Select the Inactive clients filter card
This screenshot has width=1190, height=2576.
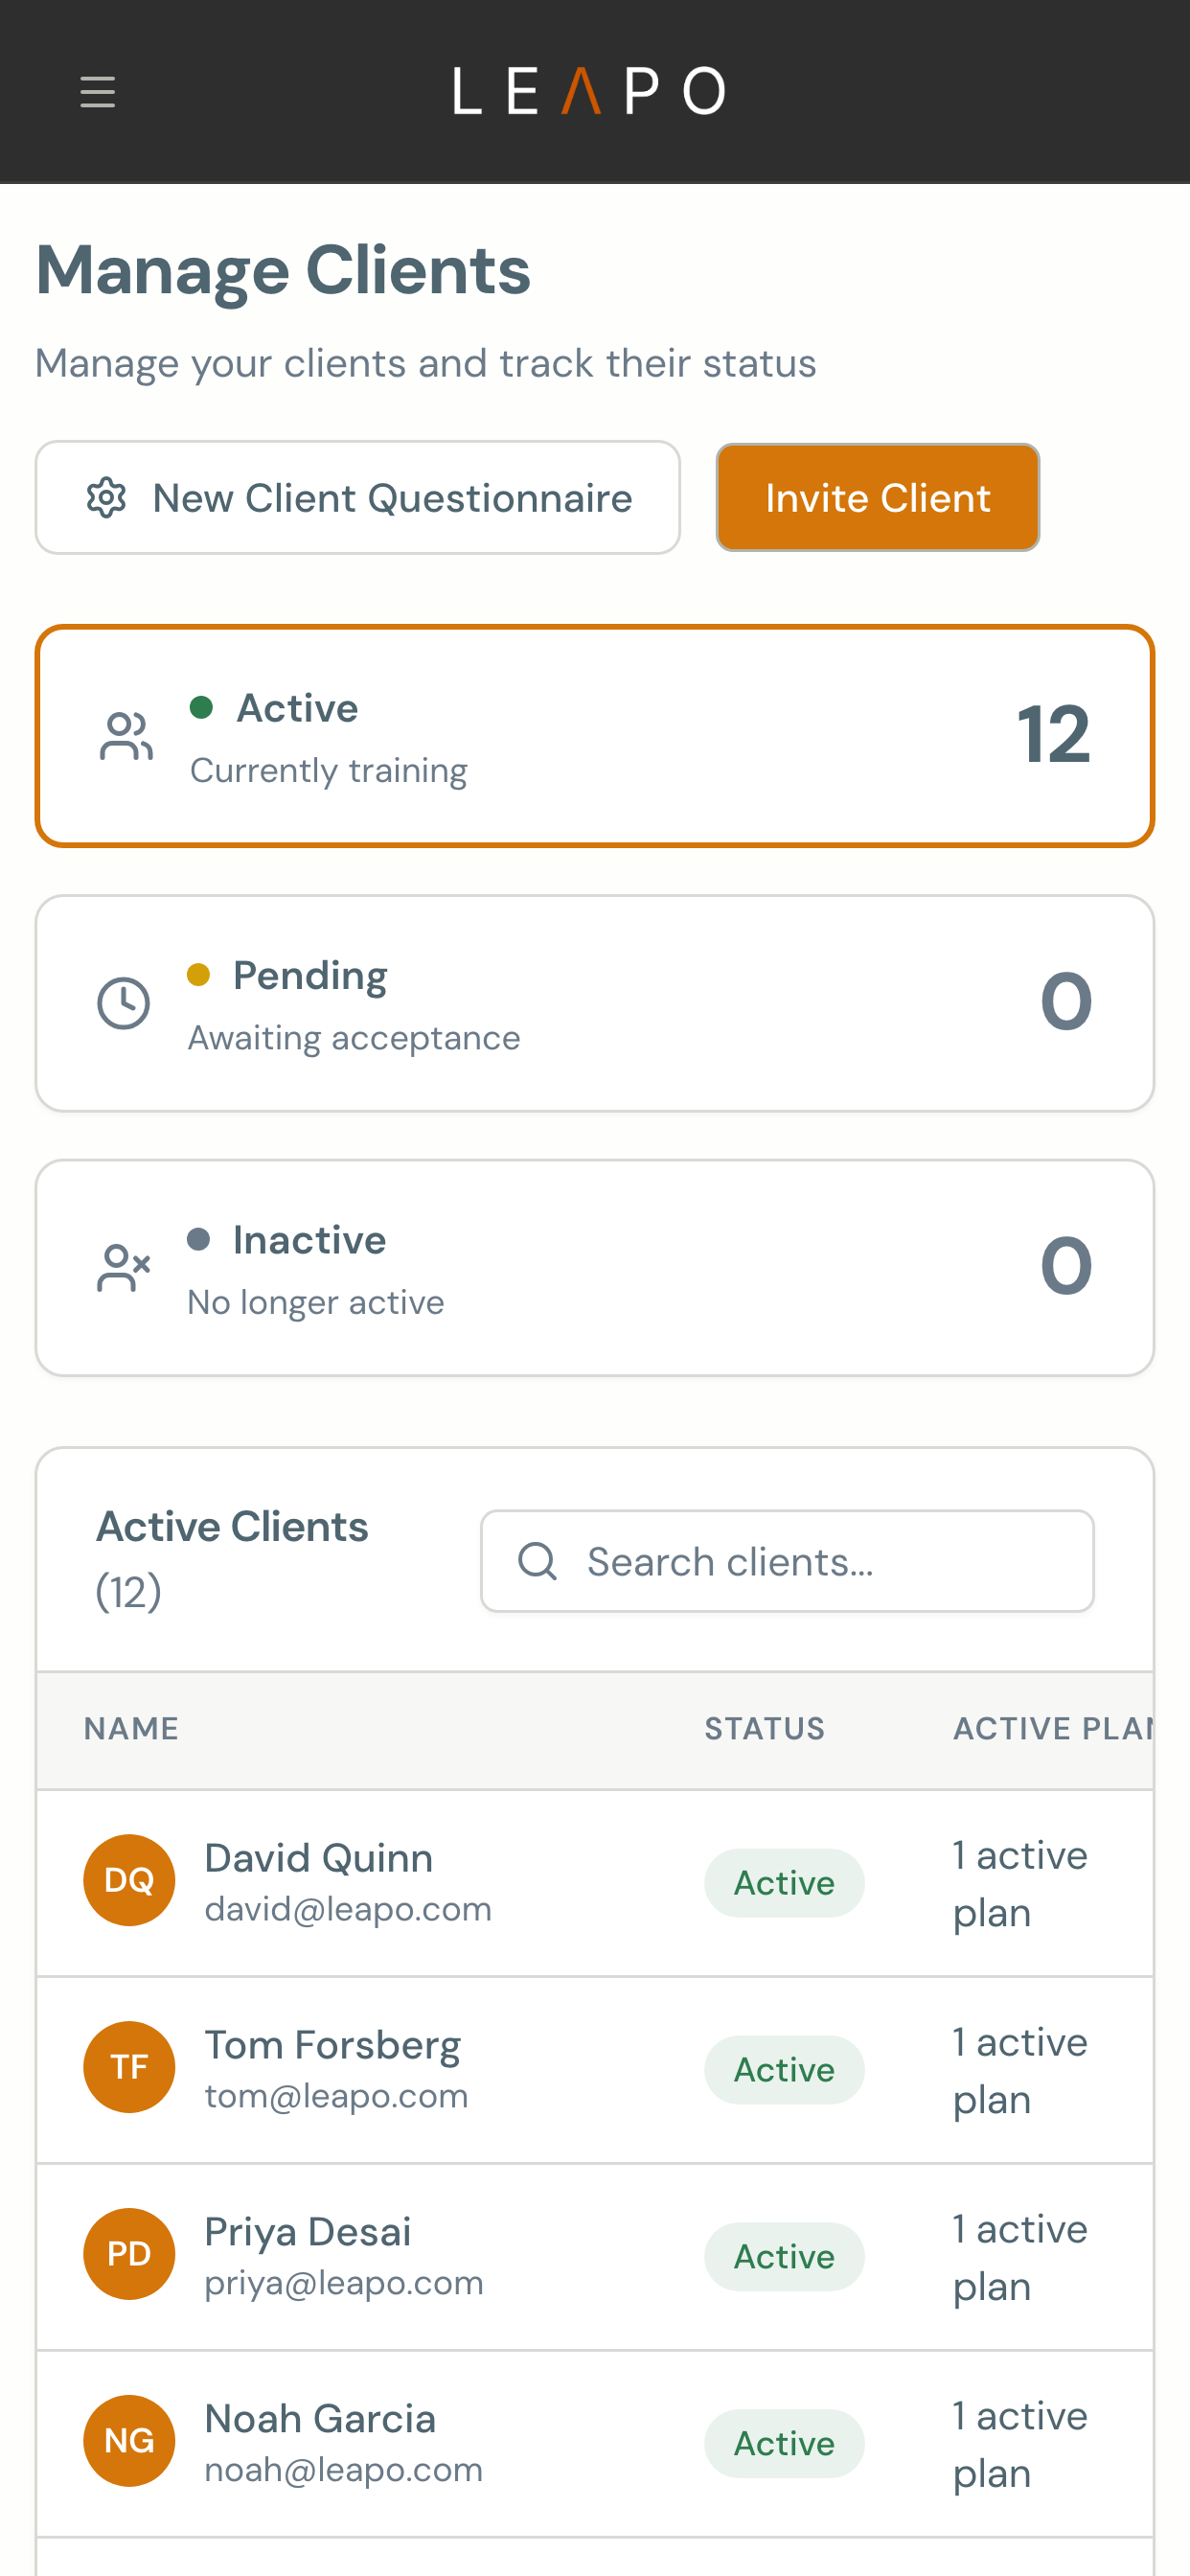(x=595, y=1268)
